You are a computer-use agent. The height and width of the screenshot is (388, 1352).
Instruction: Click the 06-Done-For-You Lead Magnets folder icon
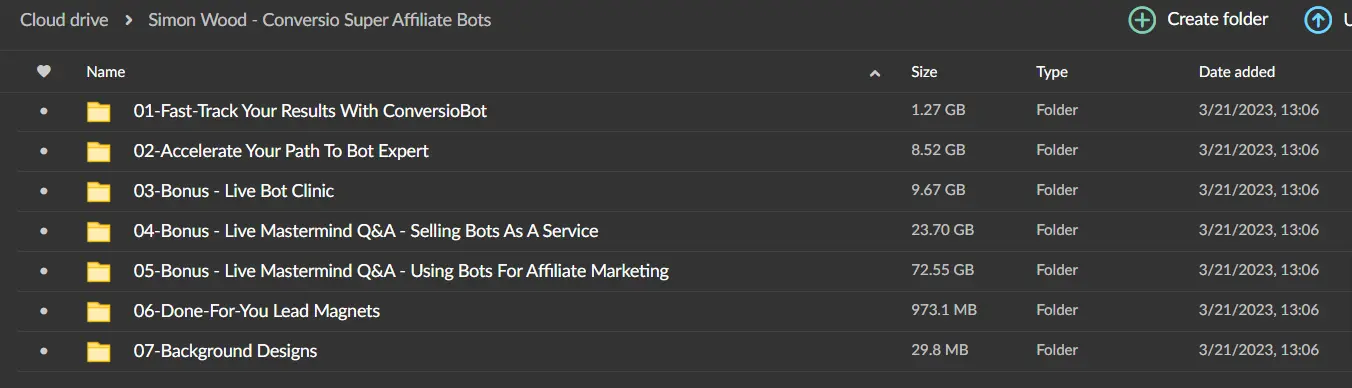98,311
